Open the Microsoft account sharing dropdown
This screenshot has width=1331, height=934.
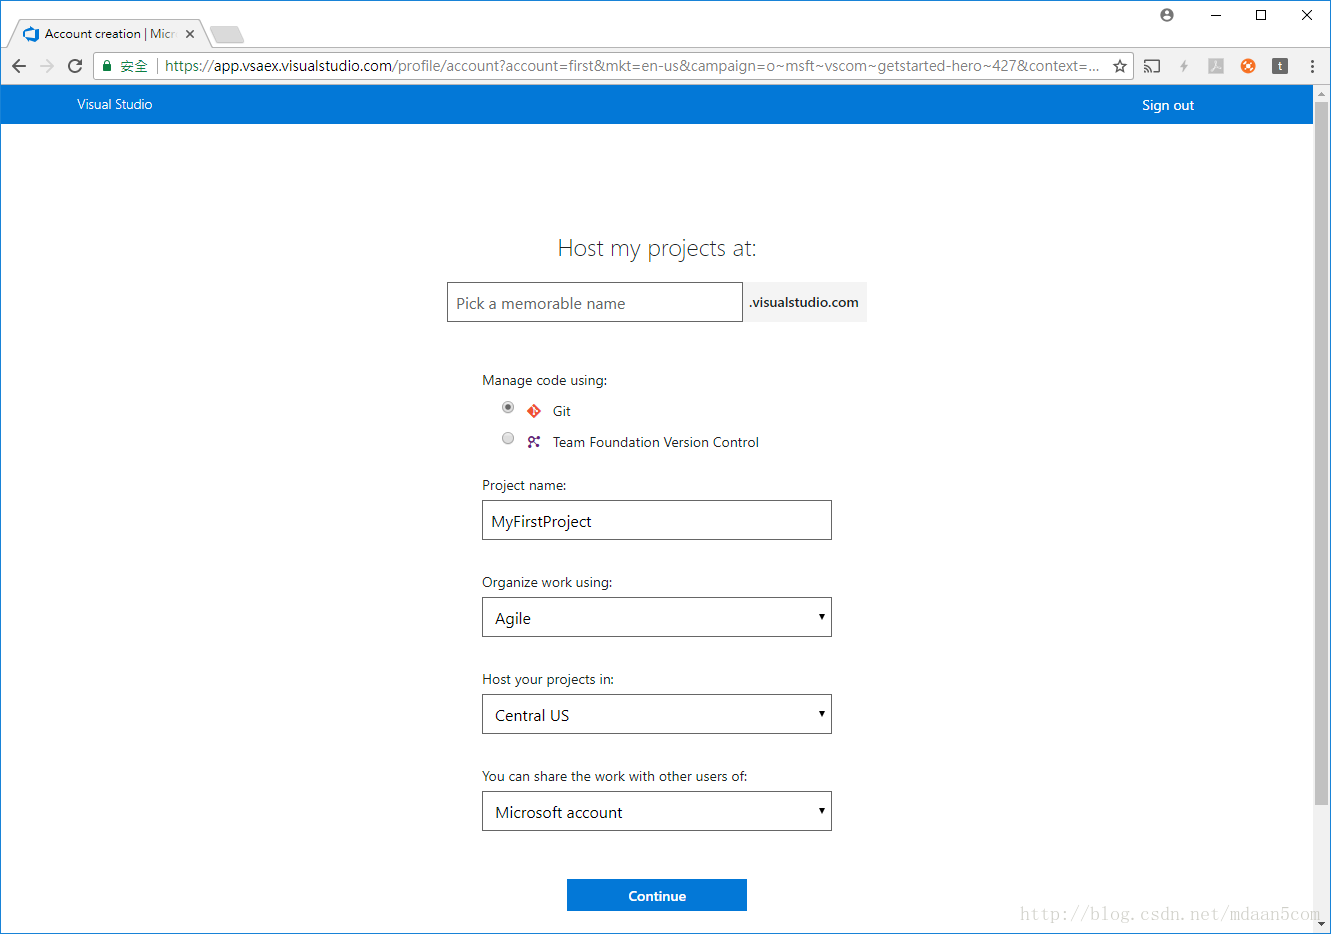[x=657, y=811]
